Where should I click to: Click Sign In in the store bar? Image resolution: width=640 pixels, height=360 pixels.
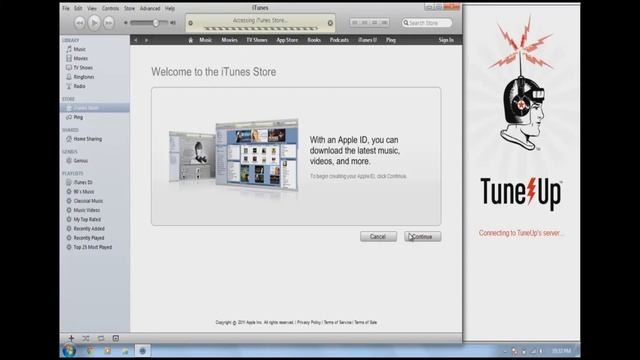click(446, 40)
